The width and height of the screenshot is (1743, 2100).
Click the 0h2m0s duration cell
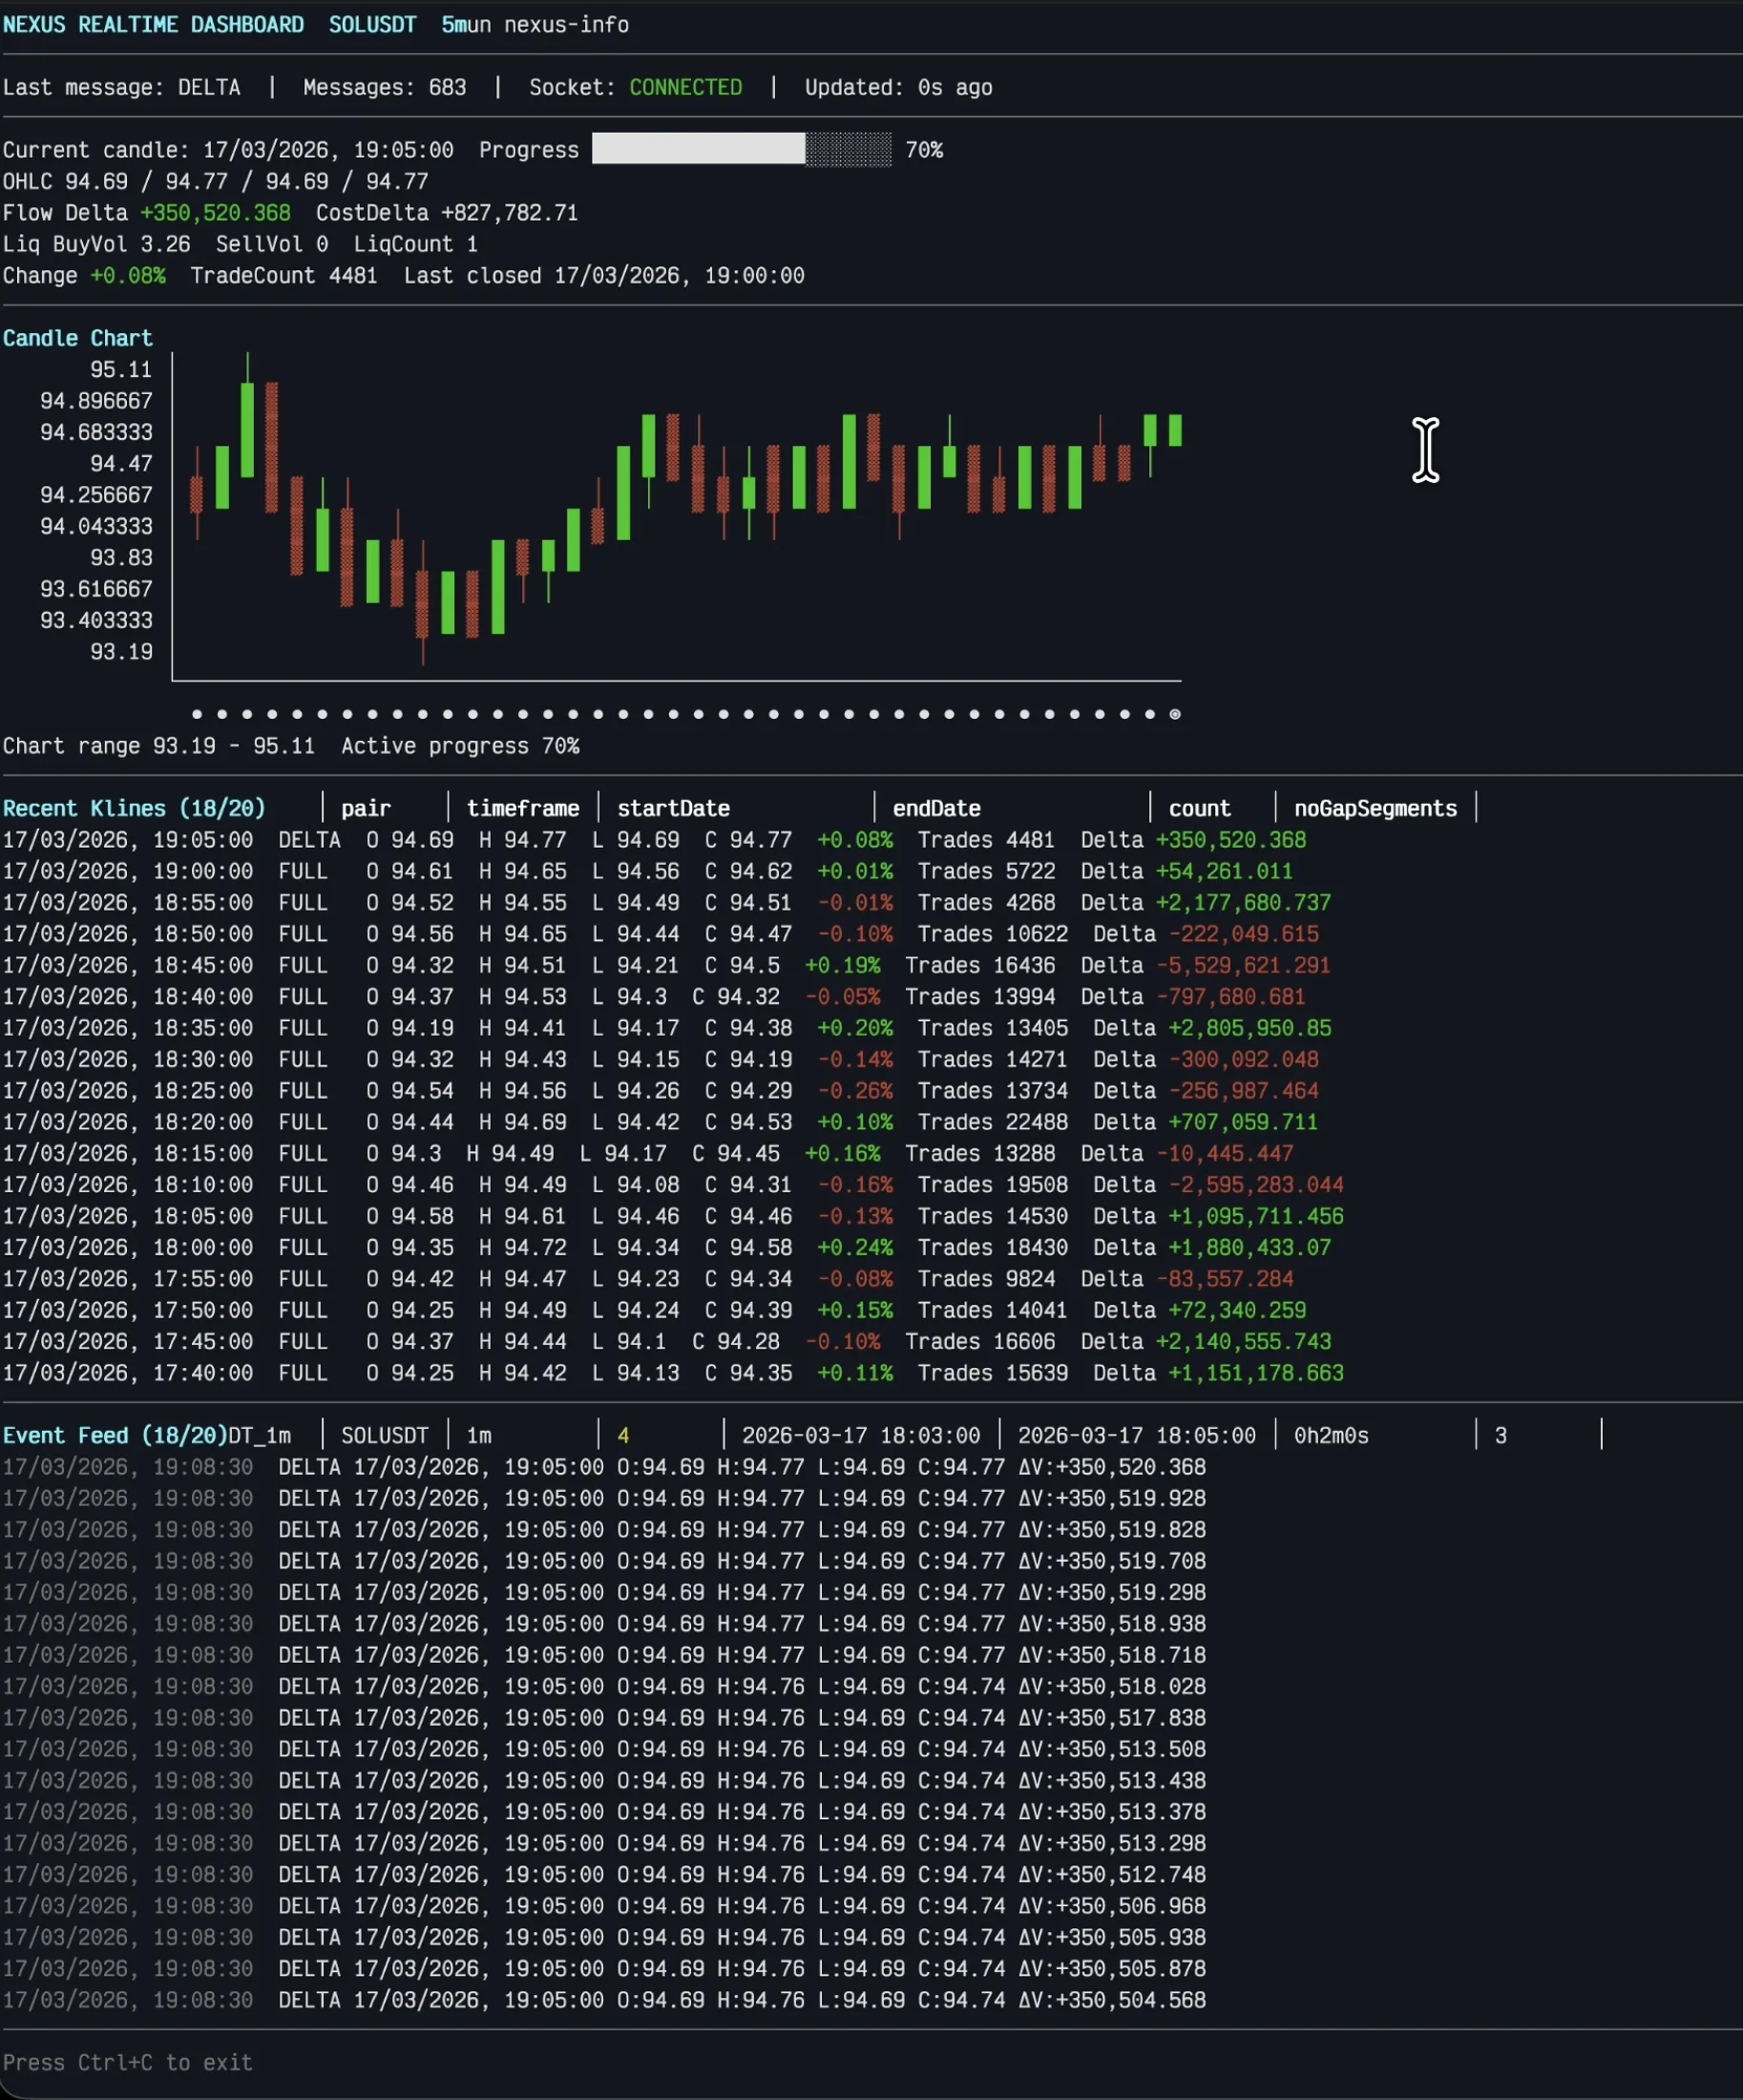1331,1435
